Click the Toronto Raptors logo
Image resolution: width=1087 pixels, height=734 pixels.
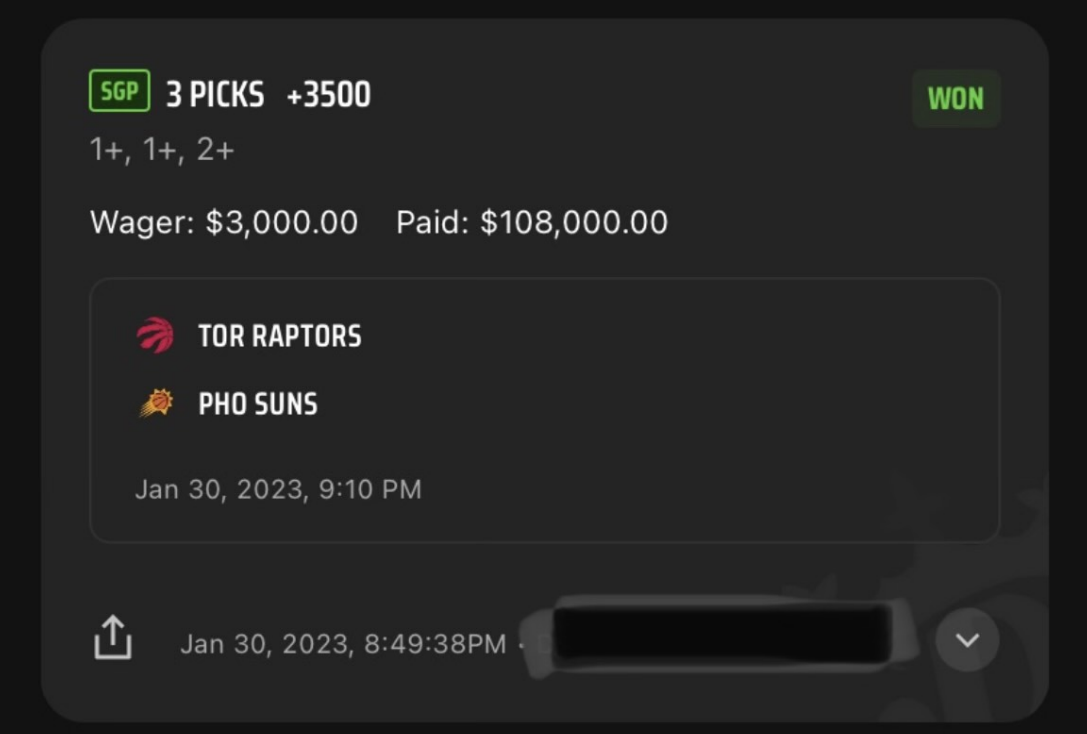pos(155,335)
